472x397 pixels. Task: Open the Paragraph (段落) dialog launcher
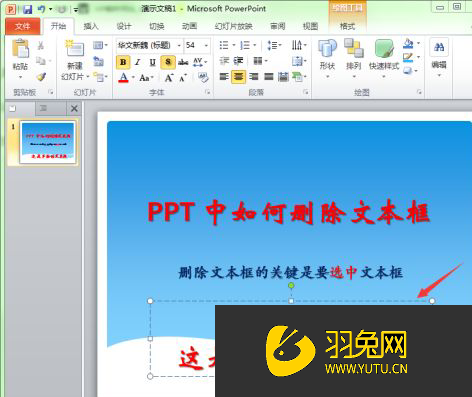pos(306,92)
